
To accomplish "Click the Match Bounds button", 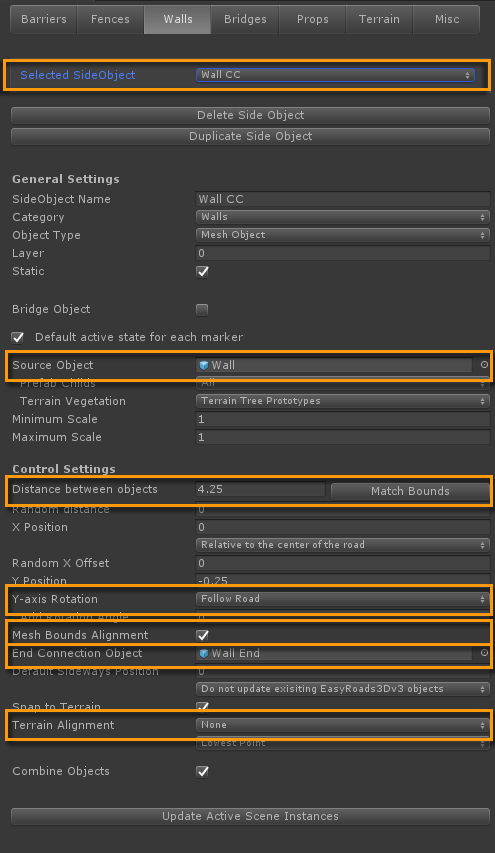I will coord(410,491).
